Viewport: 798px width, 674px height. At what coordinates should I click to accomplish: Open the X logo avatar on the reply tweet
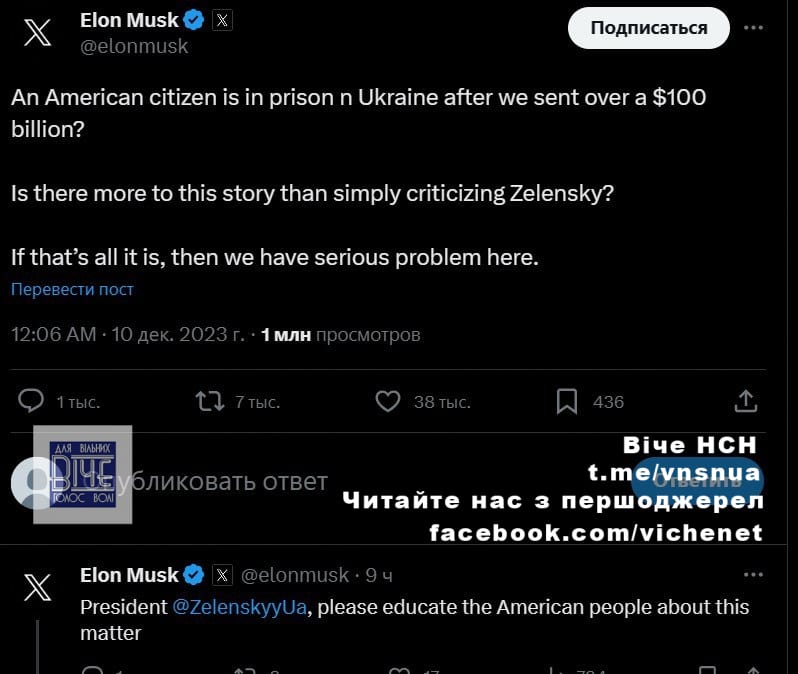(37, 587)
